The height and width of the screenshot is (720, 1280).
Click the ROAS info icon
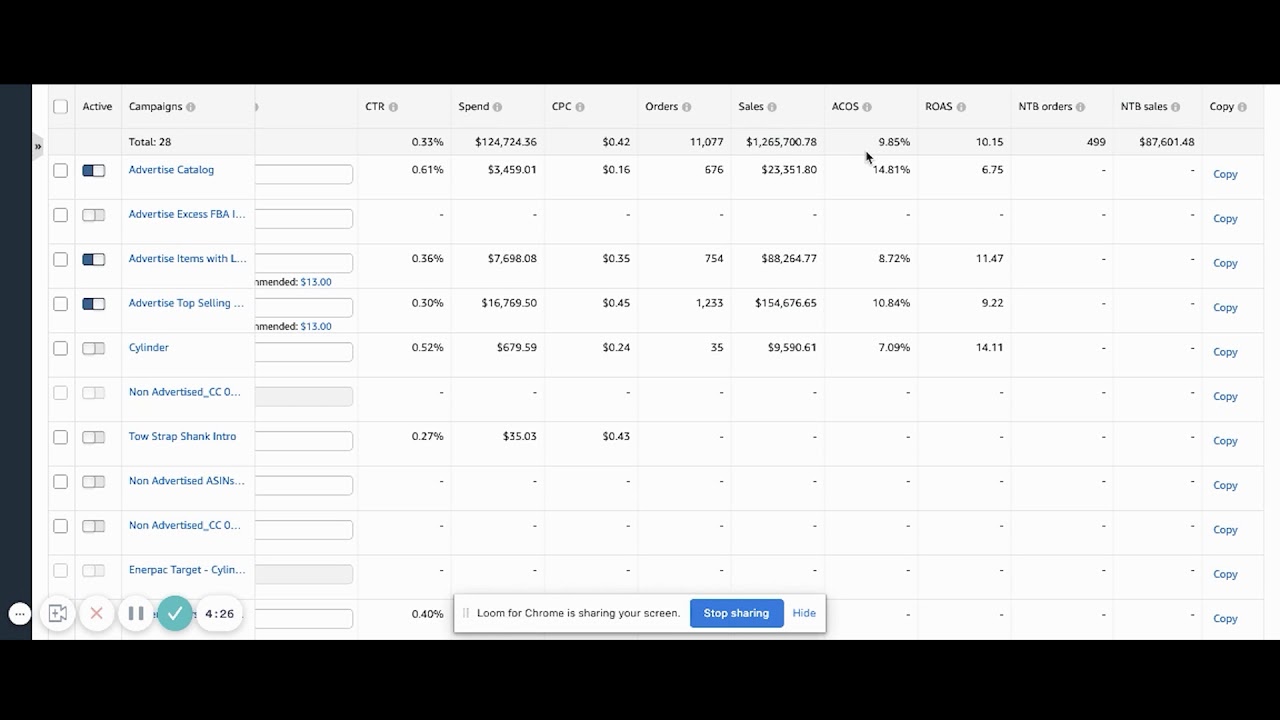pyautogui.click(x=961, y=107)
